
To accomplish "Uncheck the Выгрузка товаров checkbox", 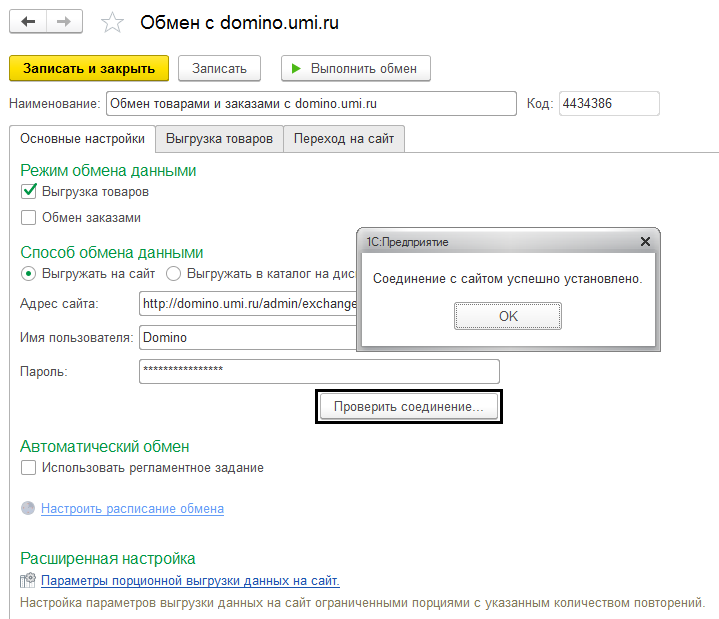I will (29, 191).
